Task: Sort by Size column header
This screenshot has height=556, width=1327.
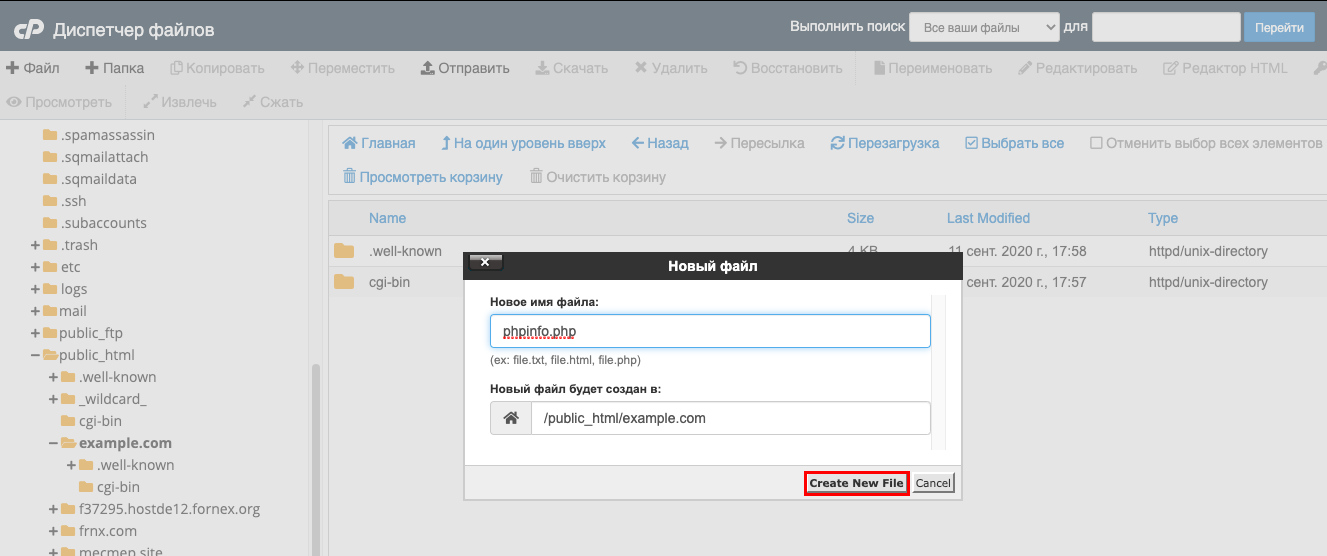Action: [x=860, y=218]
